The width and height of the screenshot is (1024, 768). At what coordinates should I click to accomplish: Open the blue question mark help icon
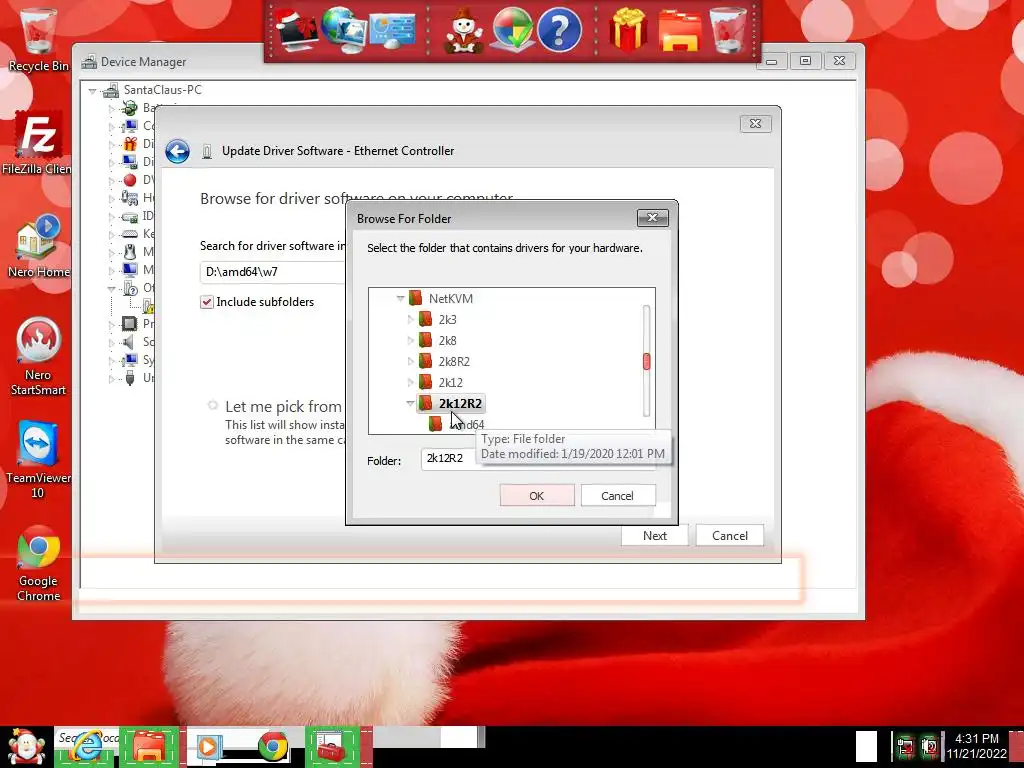point(559,29)
